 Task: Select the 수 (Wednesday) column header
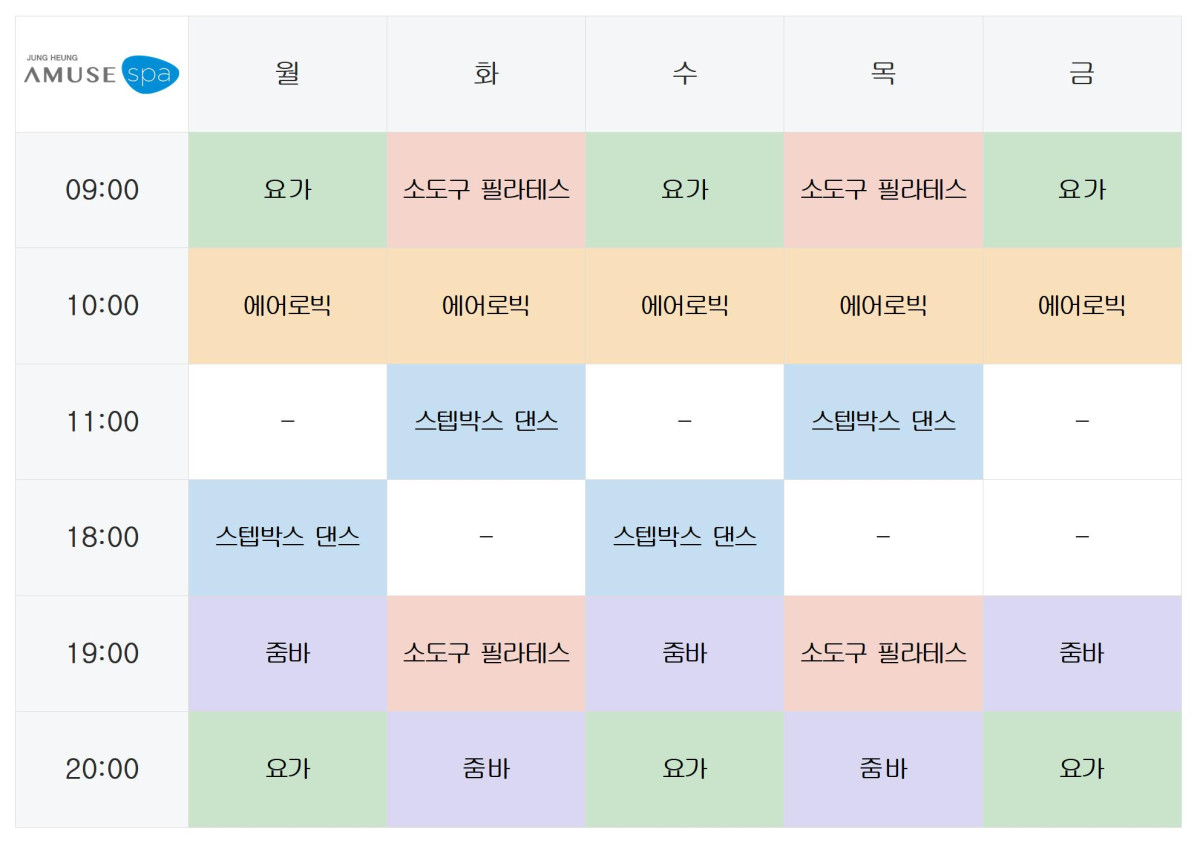click(684, 74)
